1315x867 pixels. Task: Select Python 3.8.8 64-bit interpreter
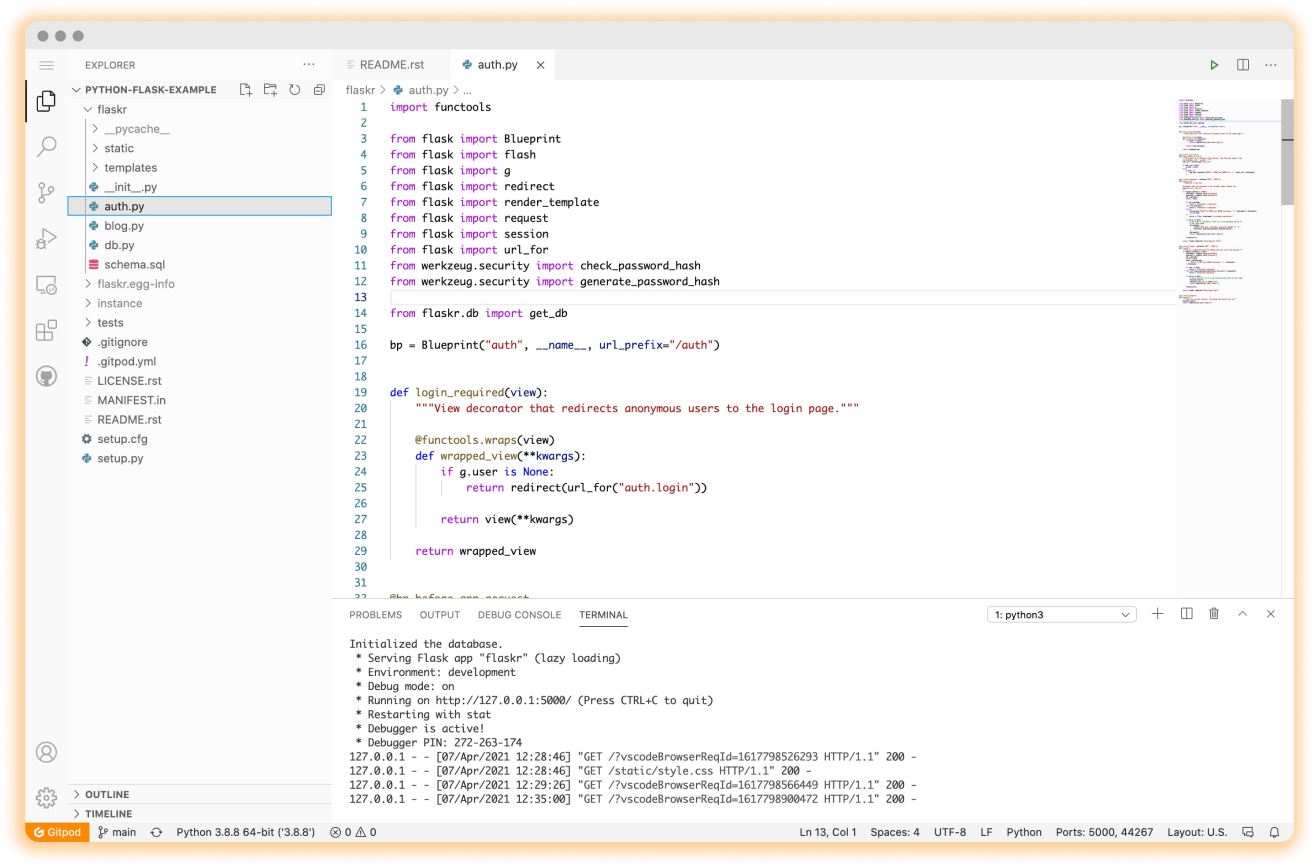click(245, 832)
